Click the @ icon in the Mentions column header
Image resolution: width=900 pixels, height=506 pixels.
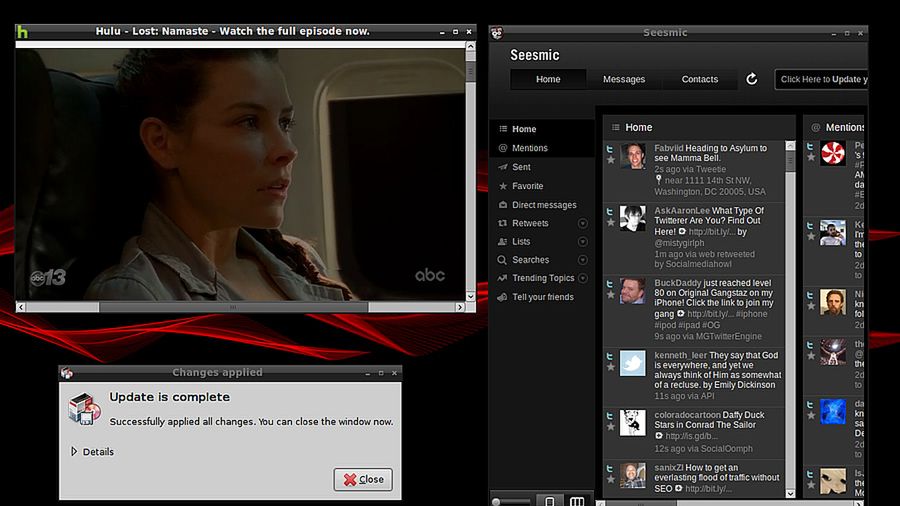coord(815,127)
